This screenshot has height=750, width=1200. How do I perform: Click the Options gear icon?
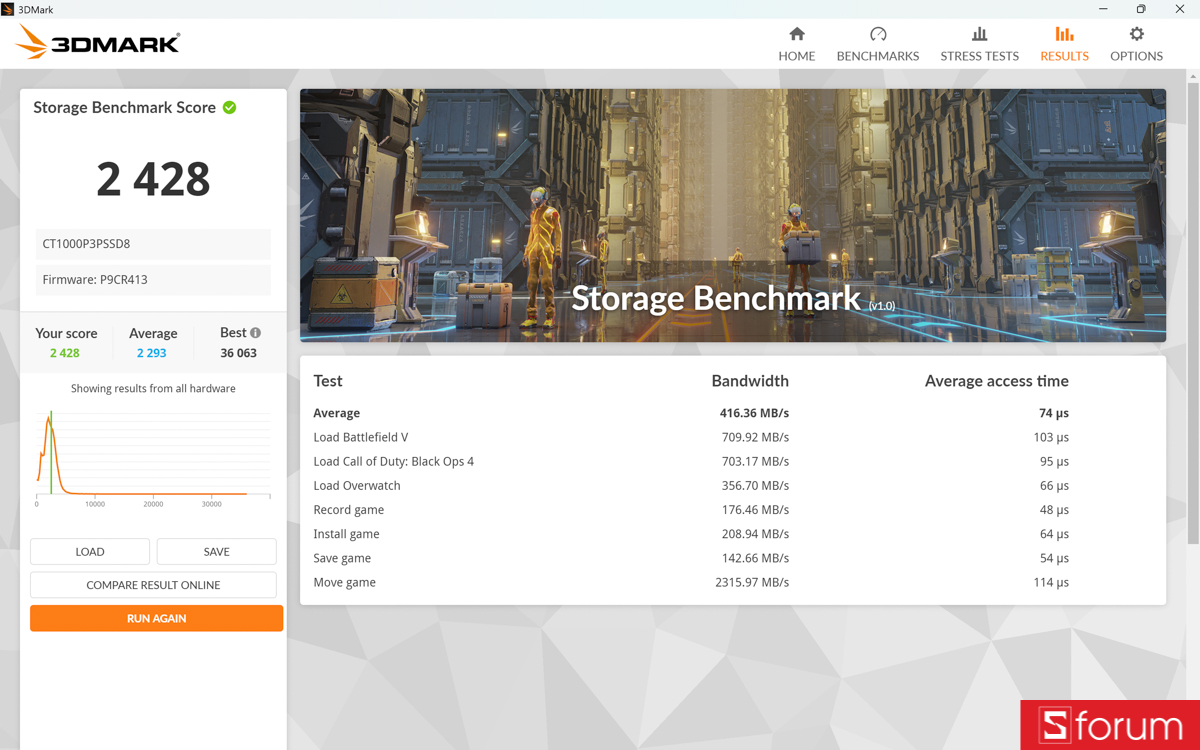(1137, 34)
